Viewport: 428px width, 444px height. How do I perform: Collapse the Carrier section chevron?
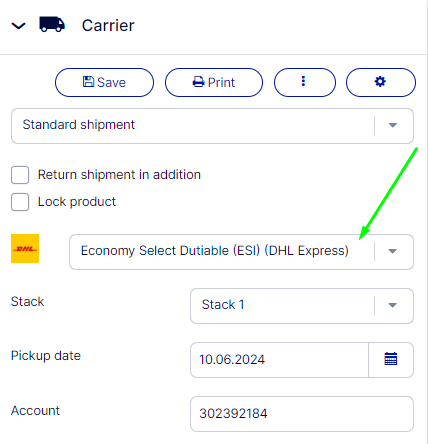click(x=19, y=26)
